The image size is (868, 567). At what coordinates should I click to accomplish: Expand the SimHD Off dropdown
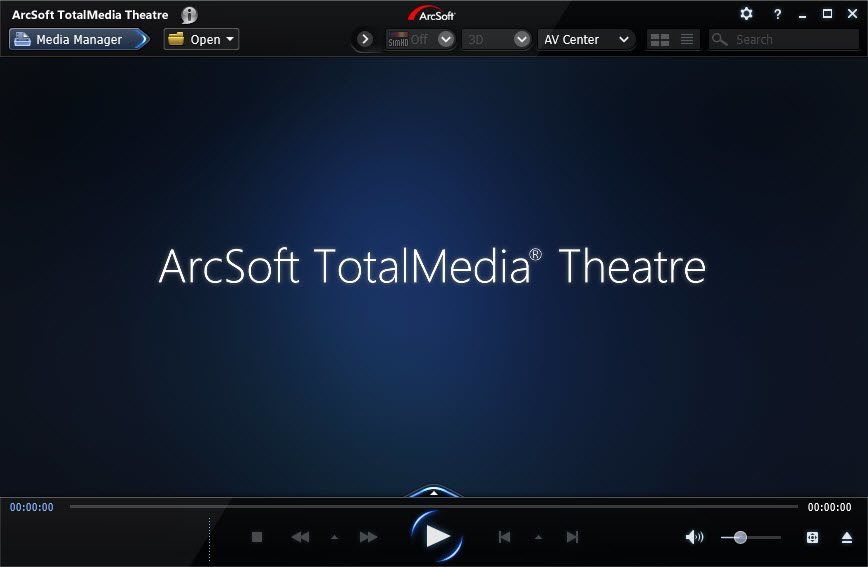(446, 40)
